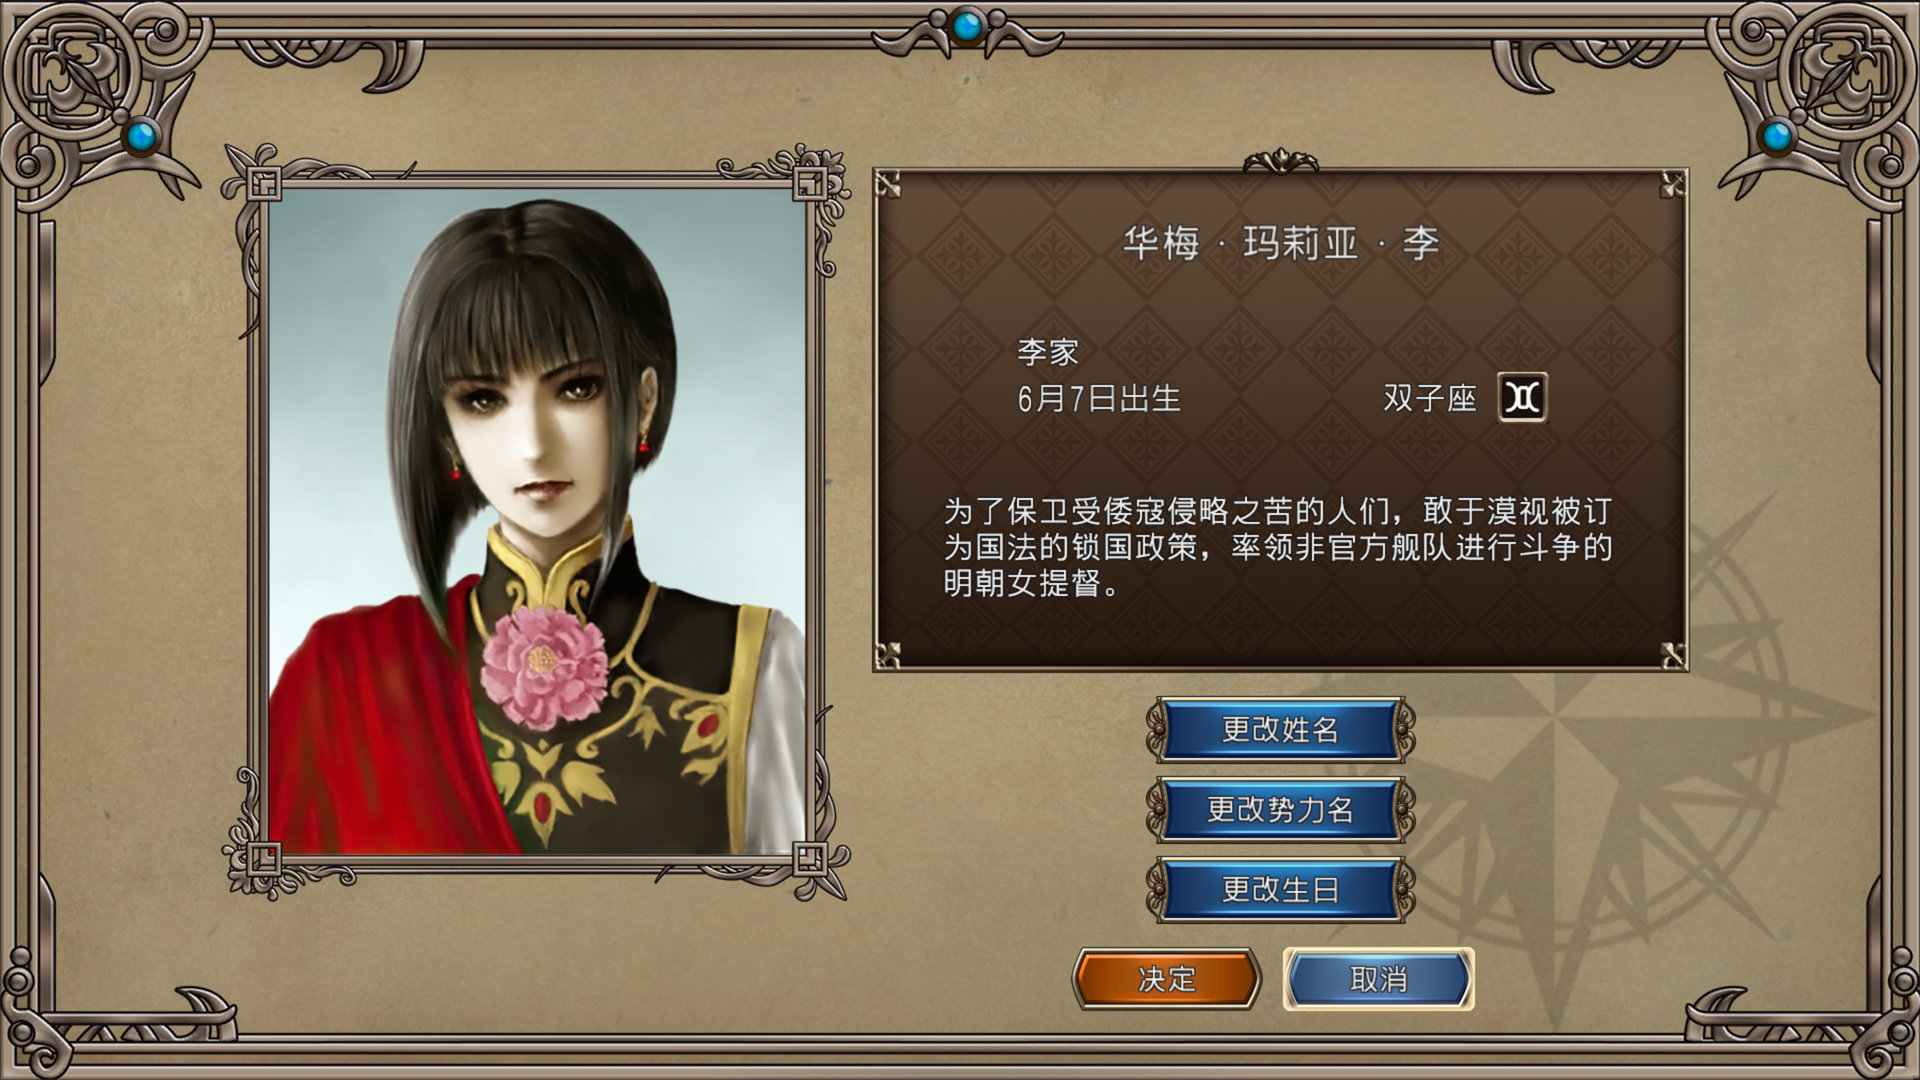The width and height of the screenshot is (1920, 1080).
Task: Click the pink peony flower in portrait
Action: (x=544, y=667)
